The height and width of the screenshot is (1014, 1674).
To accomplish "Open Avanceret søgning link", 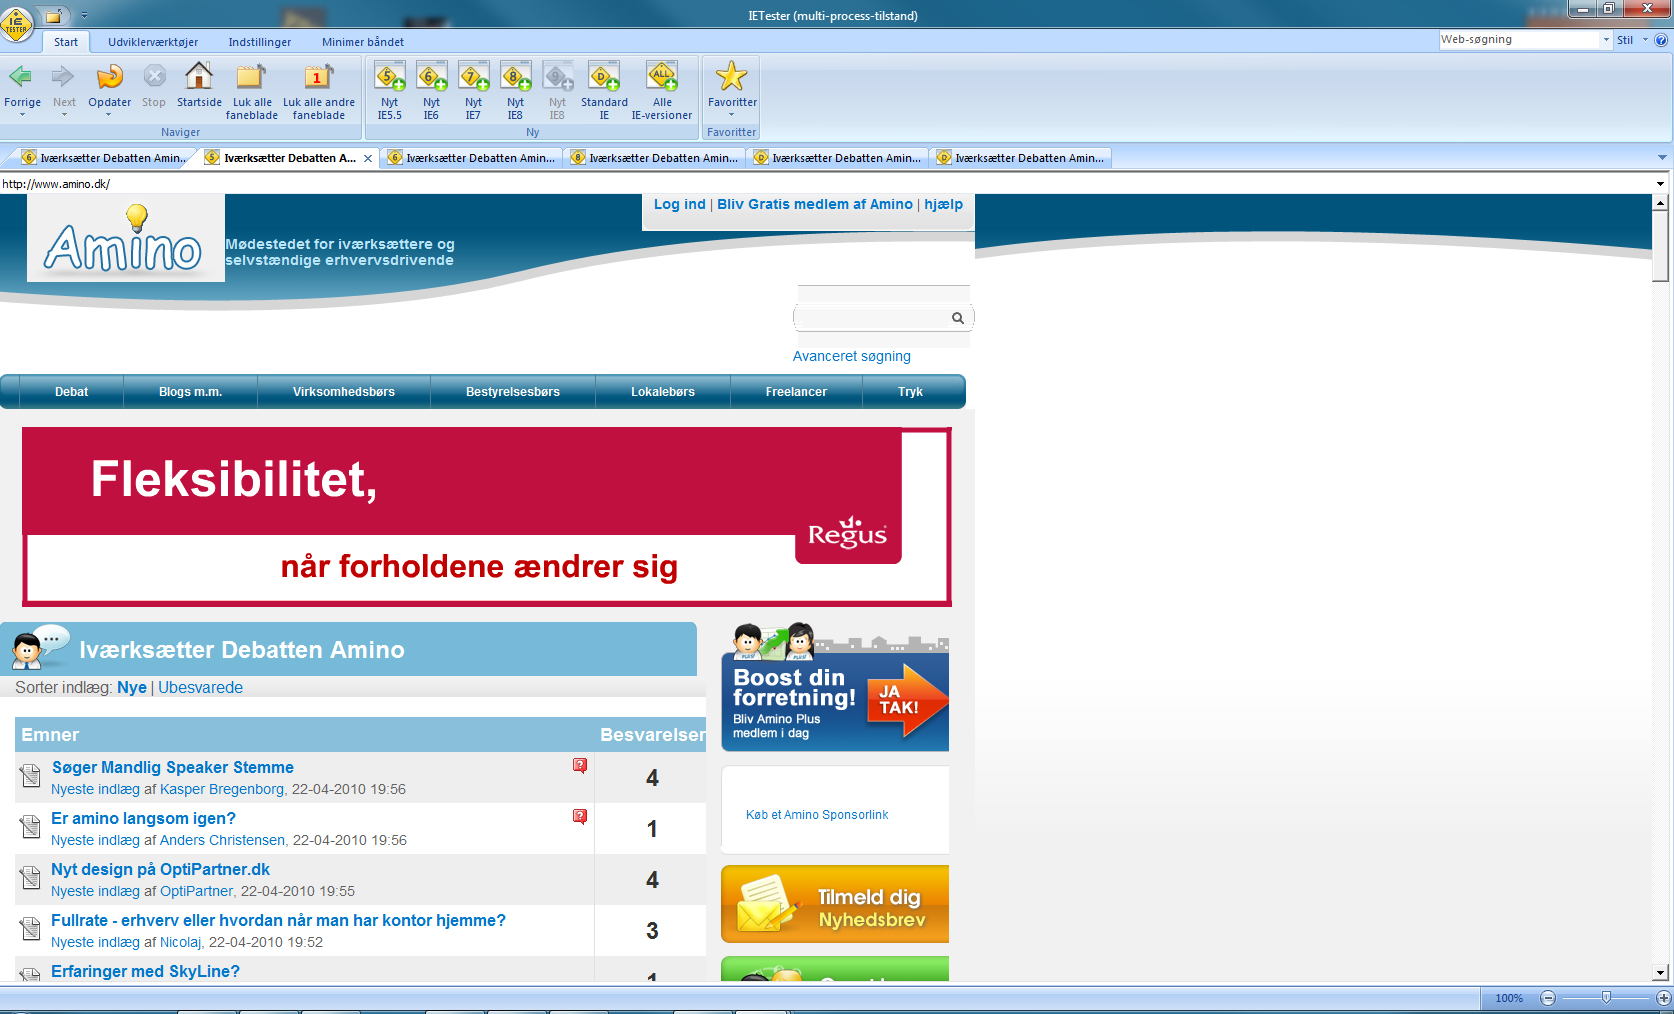I will click(x=852, y=356).
